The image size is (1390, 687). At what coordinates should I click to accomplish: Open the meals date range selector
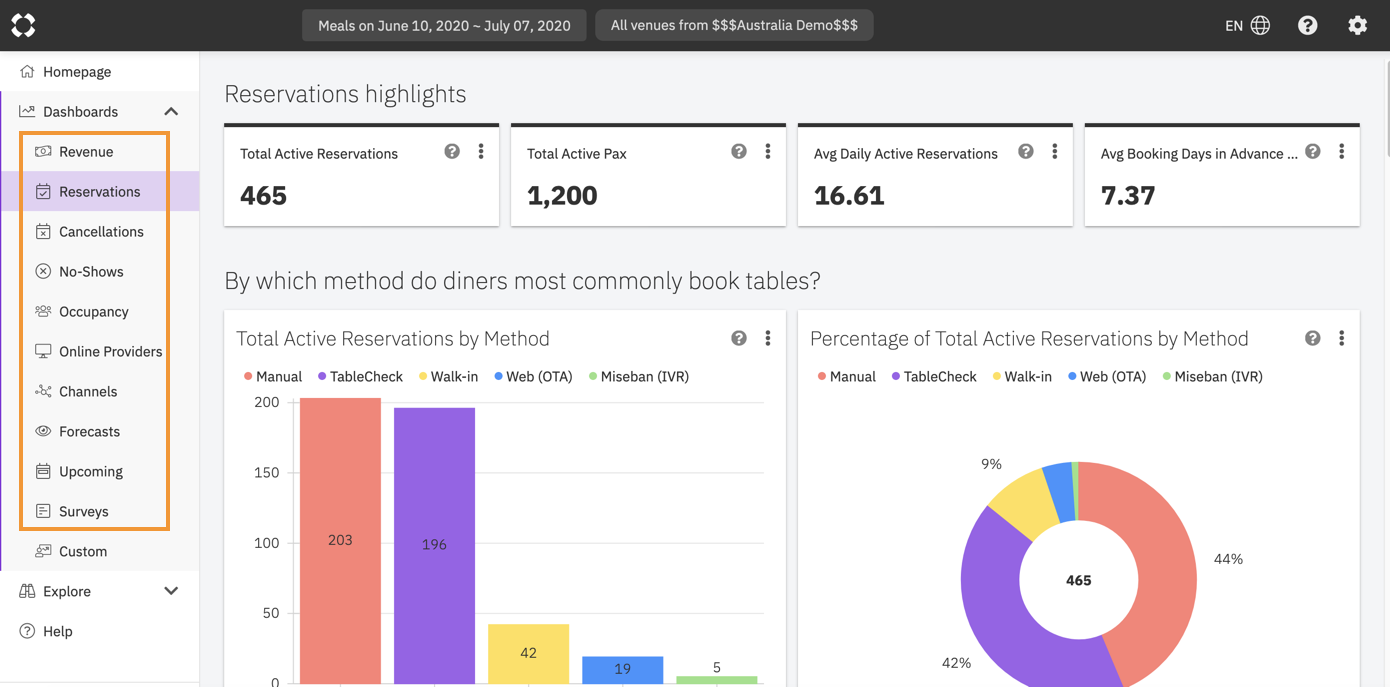pos(444,25)
